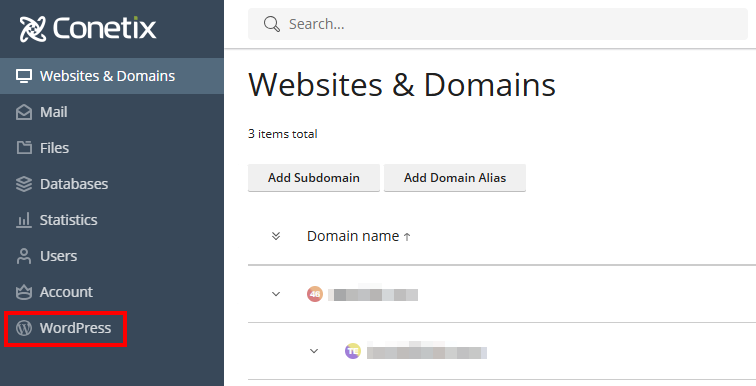The image size is (756, 386).
Task: Click the Files folder icon
Action: click(24, 148)
